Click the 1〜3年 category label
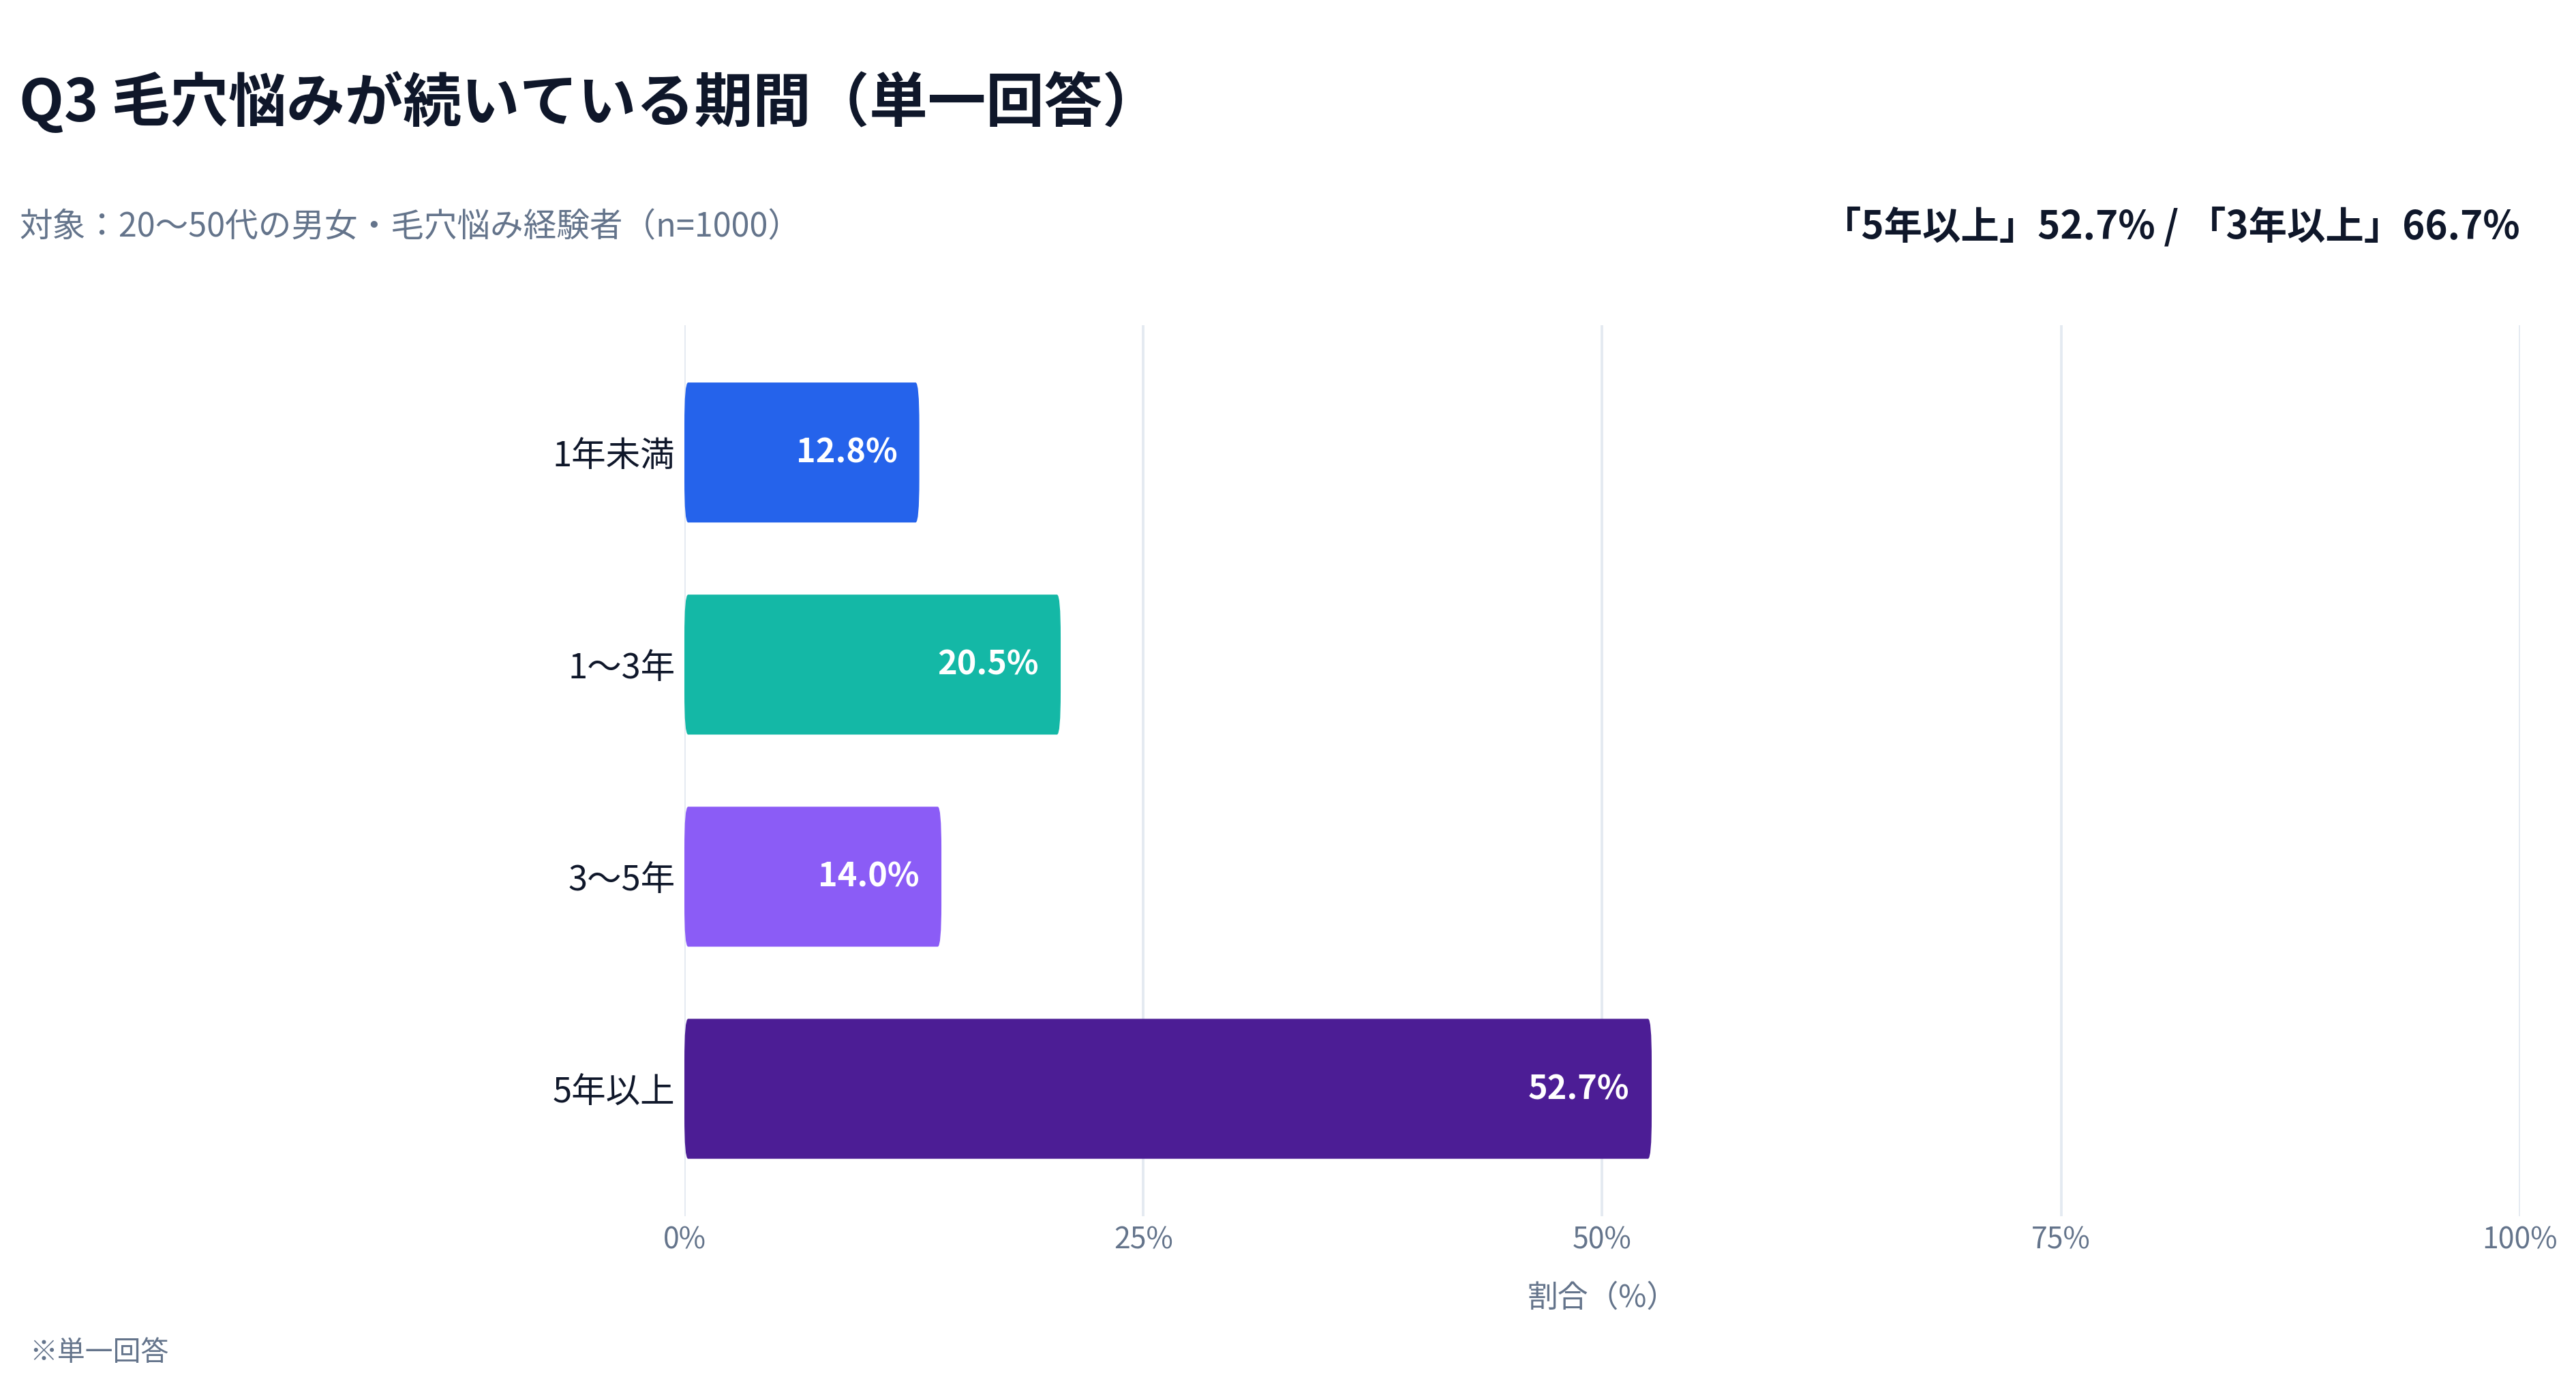The width and height of the screenshot is (2576, 1386). tap(621, 666)
